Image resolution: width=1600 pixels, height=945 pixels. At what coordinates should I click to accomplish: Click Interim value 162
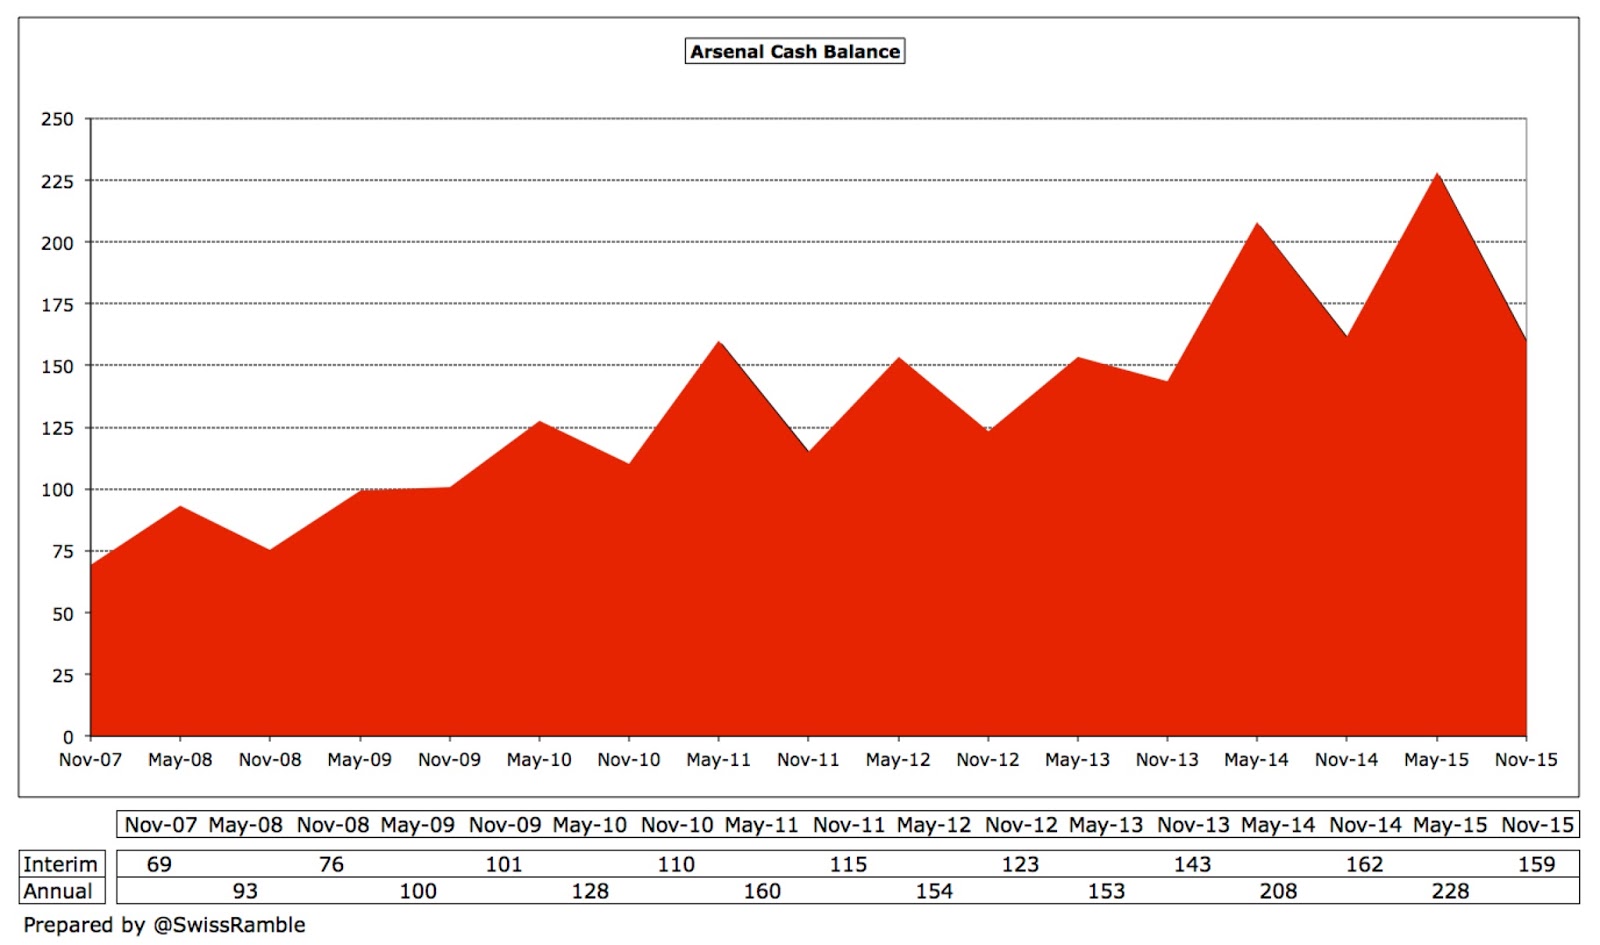pos(1364,864)
